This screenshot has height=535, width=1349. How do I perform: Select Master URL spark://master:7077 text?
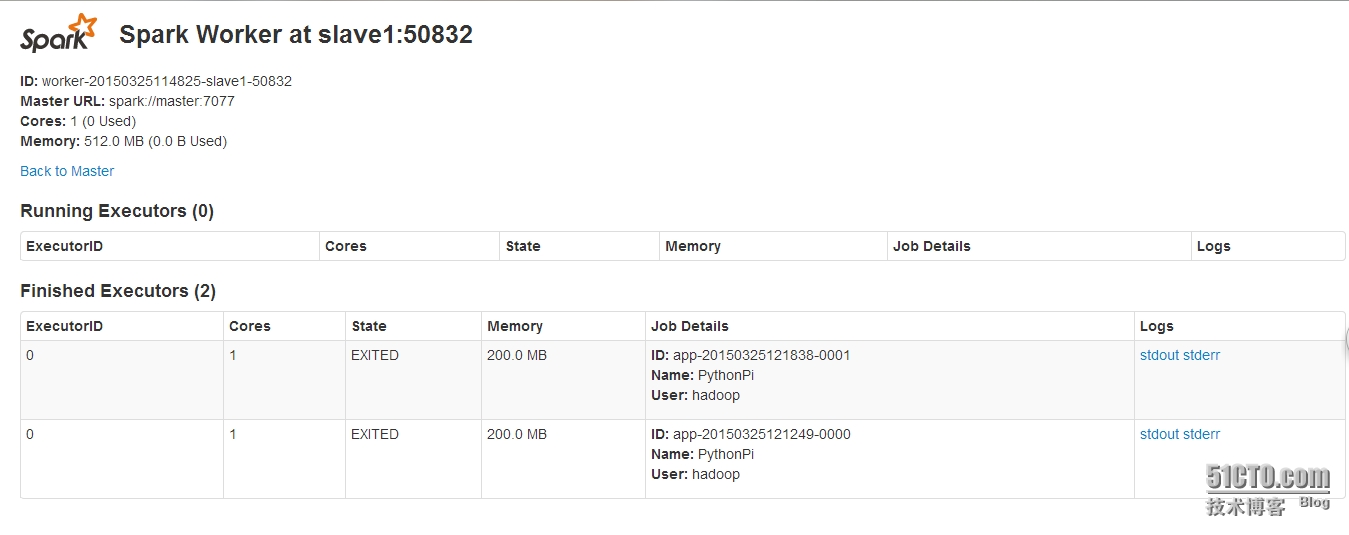point(127,101)
